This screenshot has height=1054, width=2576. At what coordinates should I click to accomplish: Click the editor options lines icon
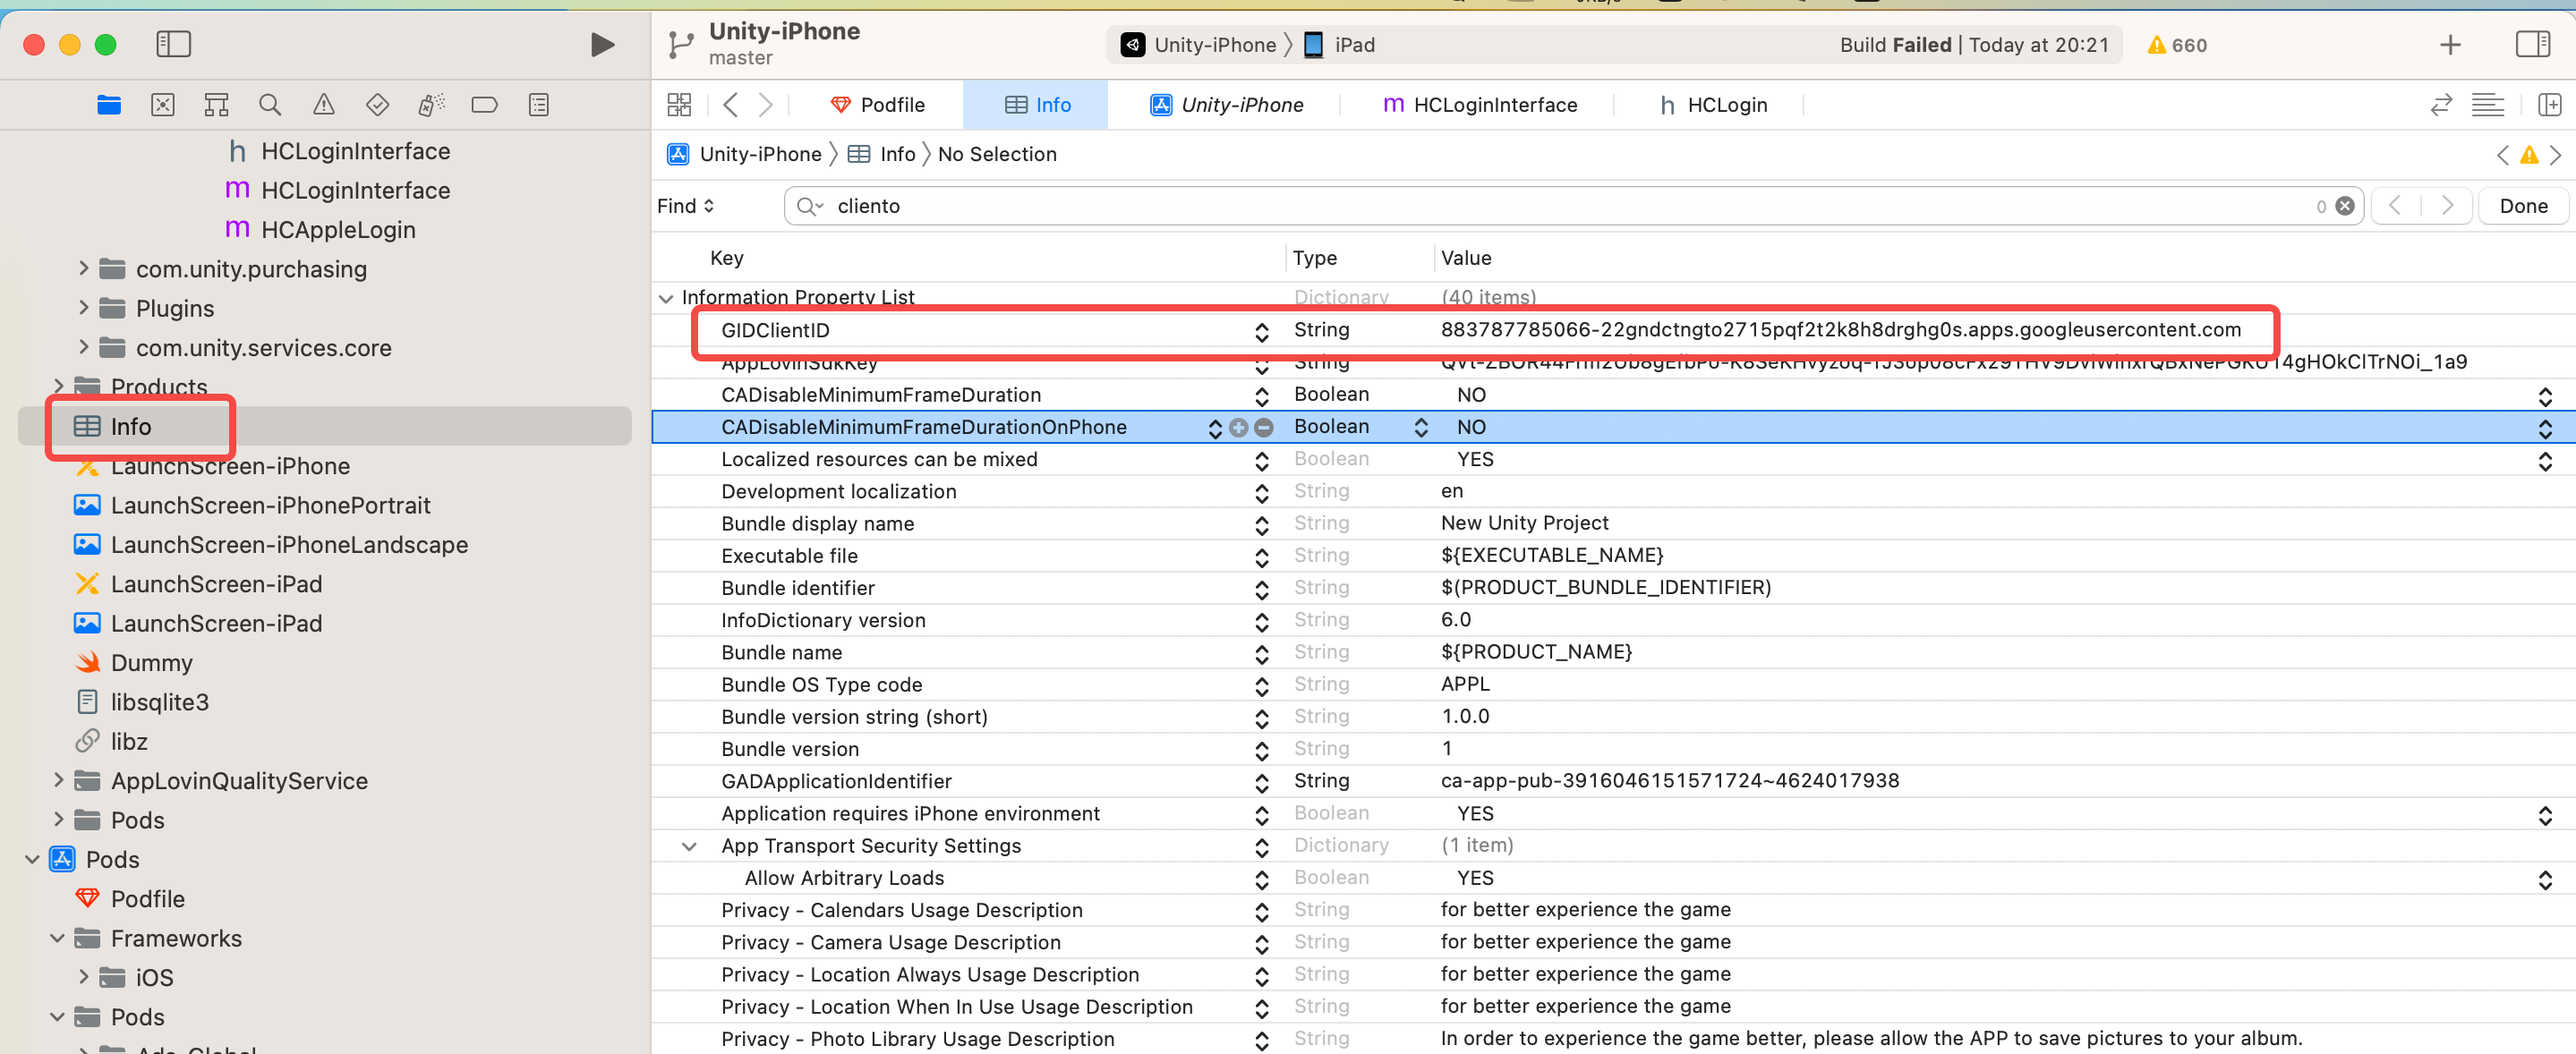click(2488, 105)
